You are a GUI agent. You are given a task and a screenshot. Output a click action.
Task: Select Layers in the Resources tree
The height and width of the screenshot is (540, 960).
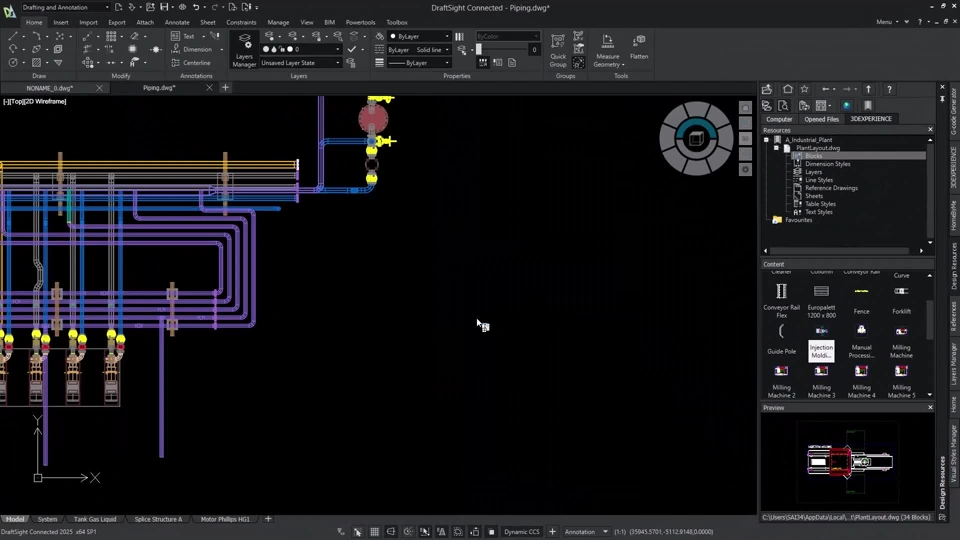click(x=813, y=172)
